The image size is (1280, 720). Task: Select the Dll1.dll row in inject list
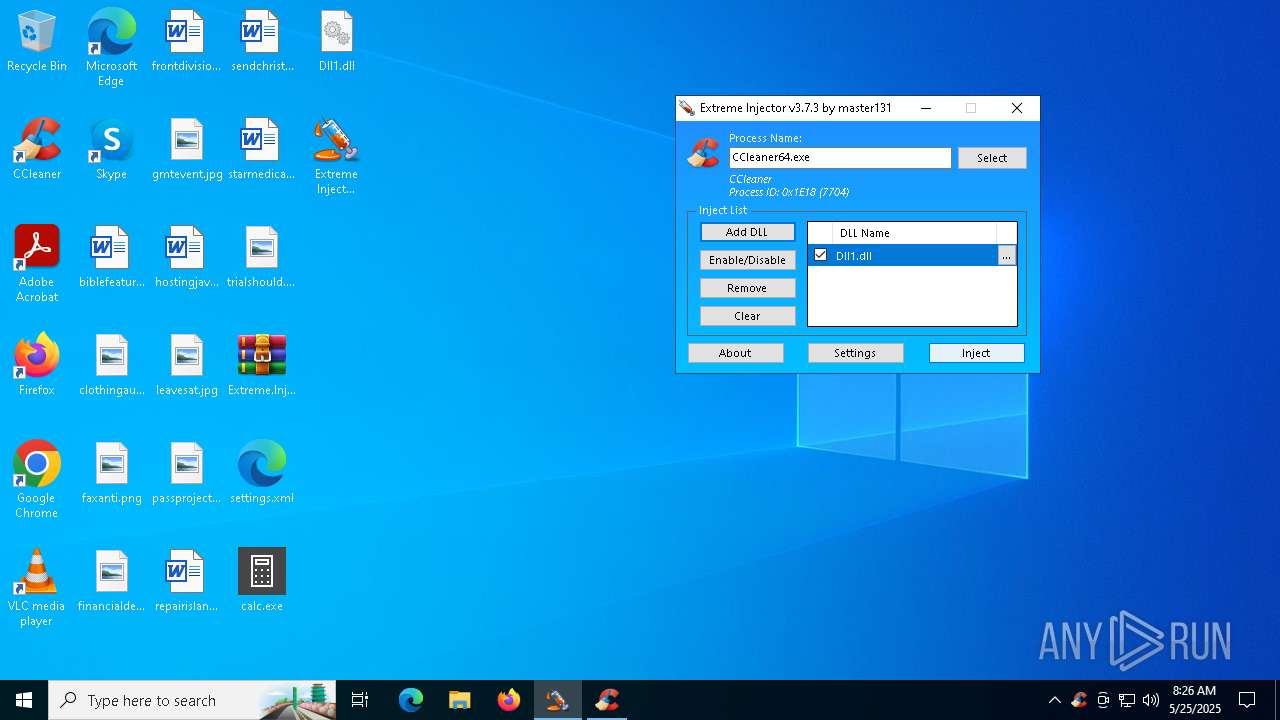click(912, 256)
